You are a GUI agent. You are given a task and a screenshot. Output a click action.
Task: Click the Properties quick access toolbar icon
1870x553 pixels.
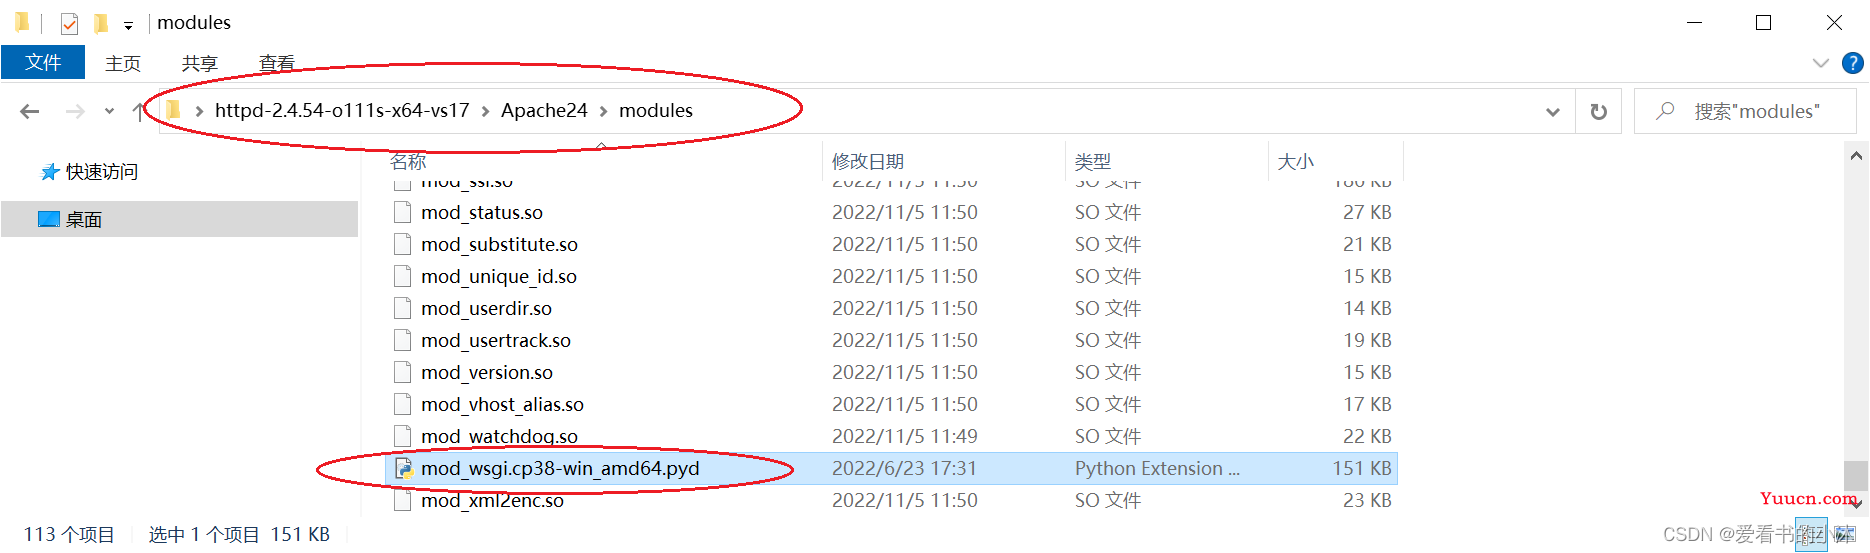pyautogui.click(x=69, y=23)
